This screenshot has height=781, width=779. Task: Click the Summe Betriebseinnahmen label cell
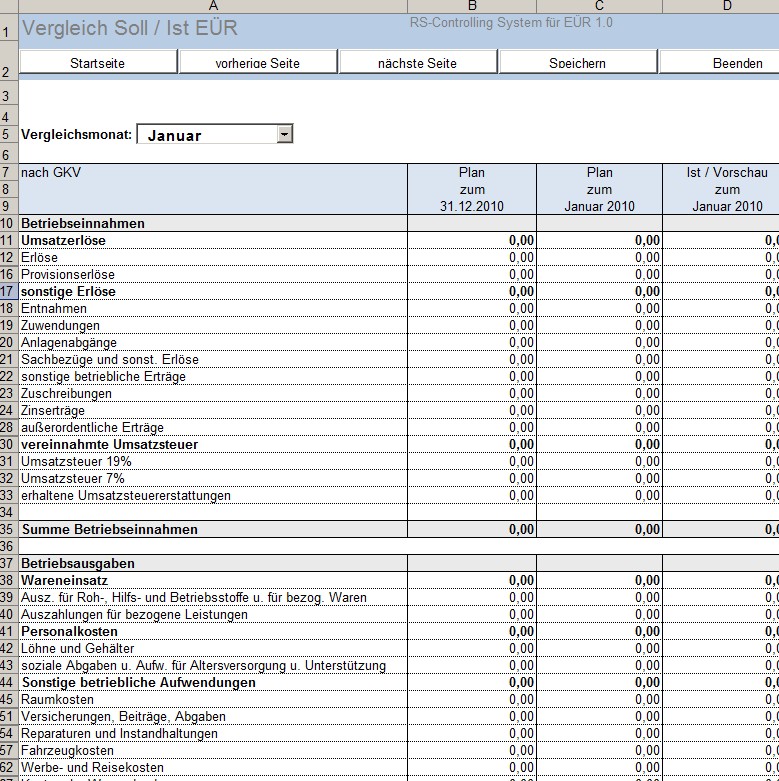click(212, 529)
